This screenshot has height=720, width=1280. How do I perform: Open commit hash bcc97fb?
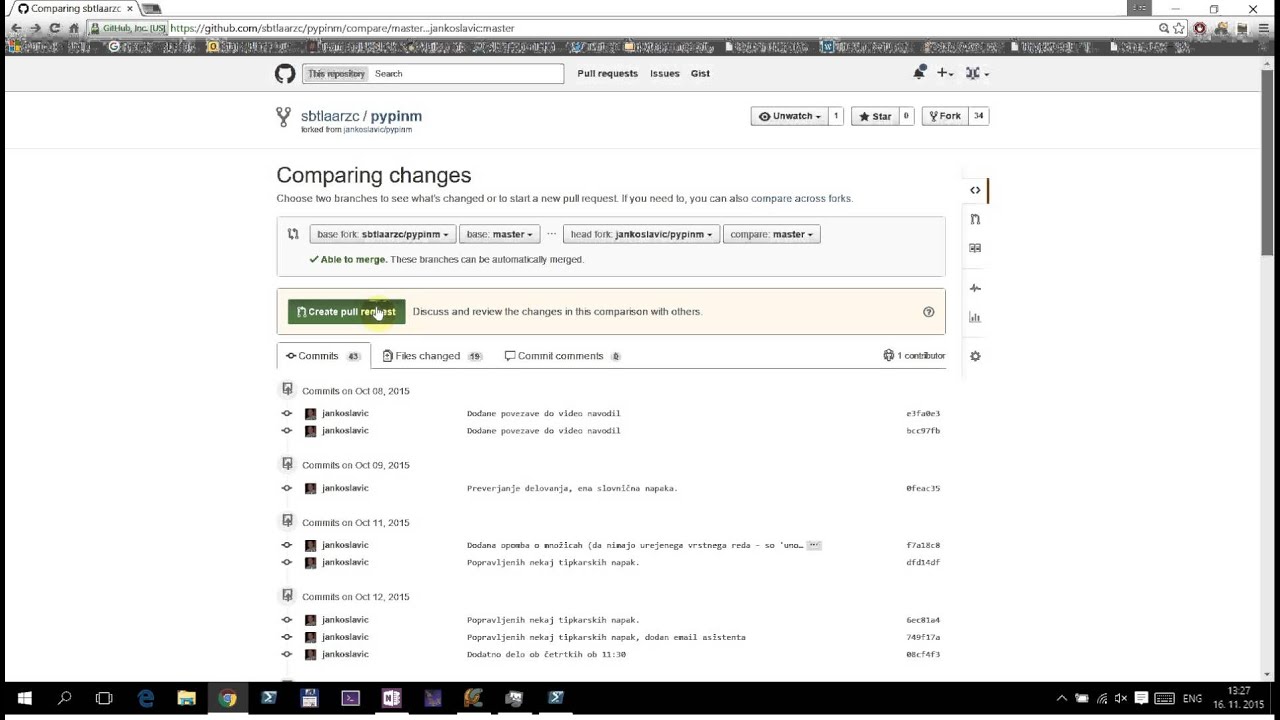[x=923, y=431]
